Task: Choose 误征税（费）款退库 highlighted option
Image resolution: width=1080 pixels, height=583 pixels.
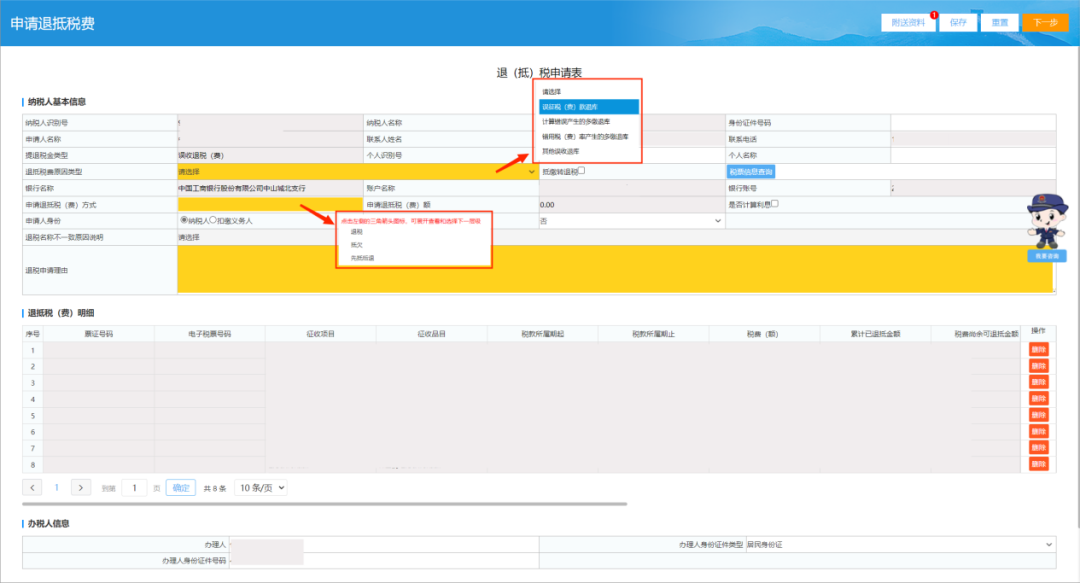Action: point(589,107)
